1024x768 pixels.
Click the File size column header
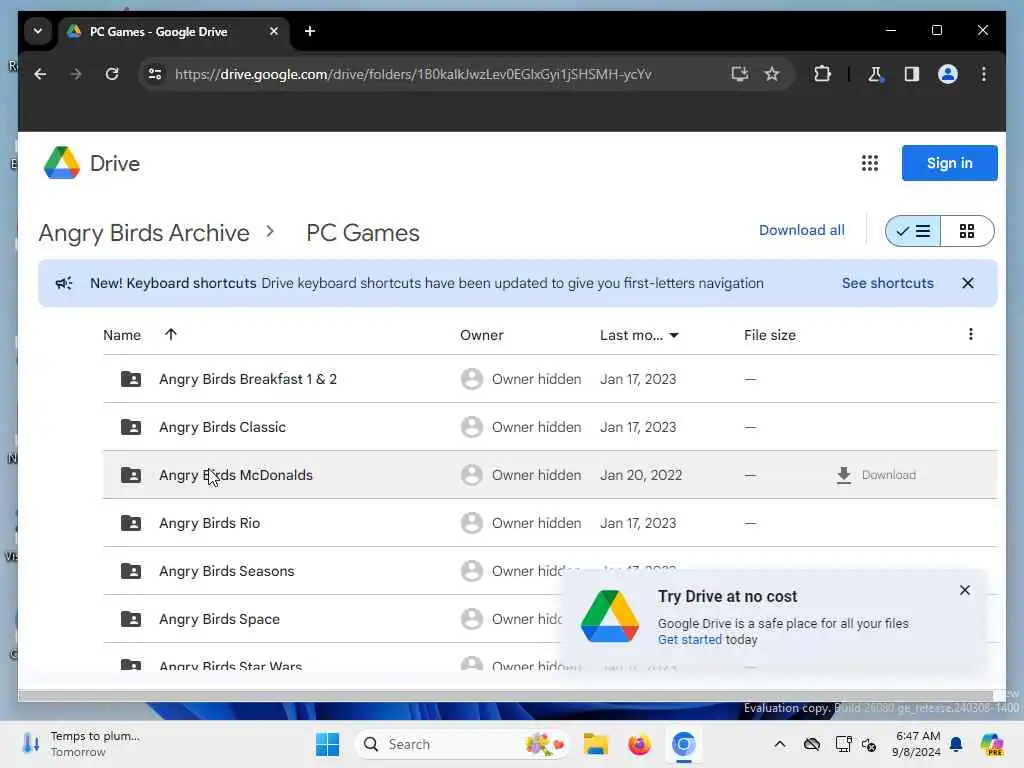tap(769, 335)
